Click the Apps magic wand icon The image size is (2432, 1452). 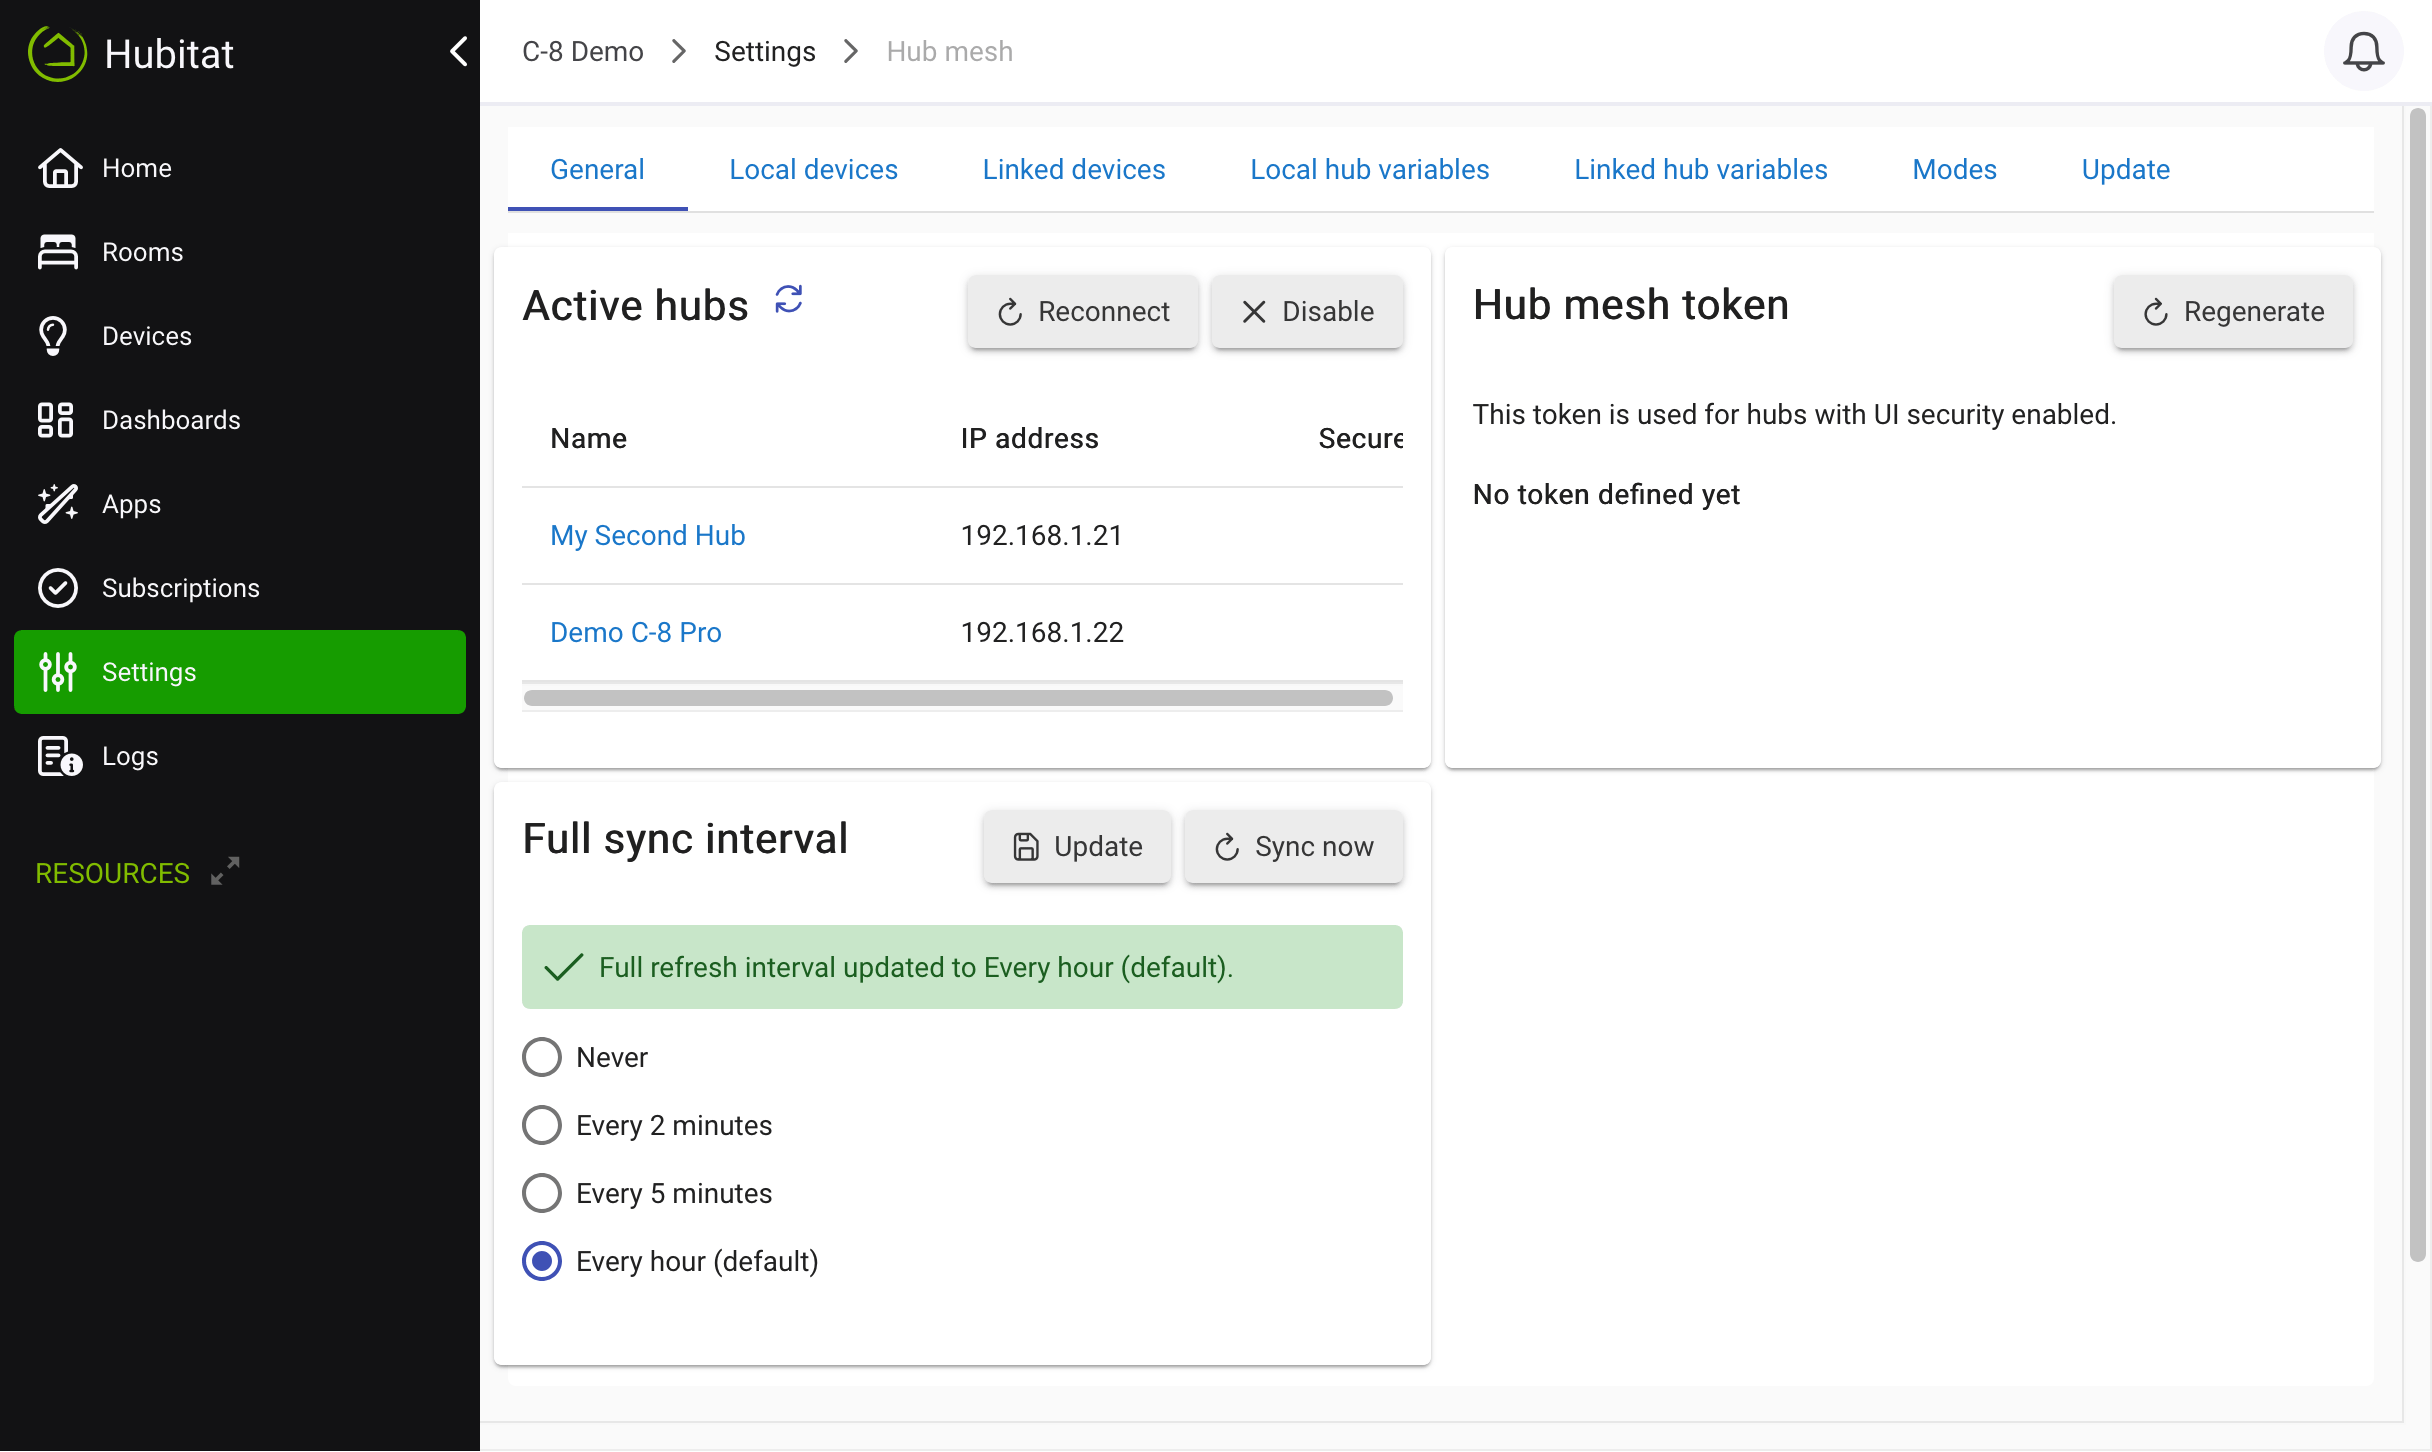(57, 504)
